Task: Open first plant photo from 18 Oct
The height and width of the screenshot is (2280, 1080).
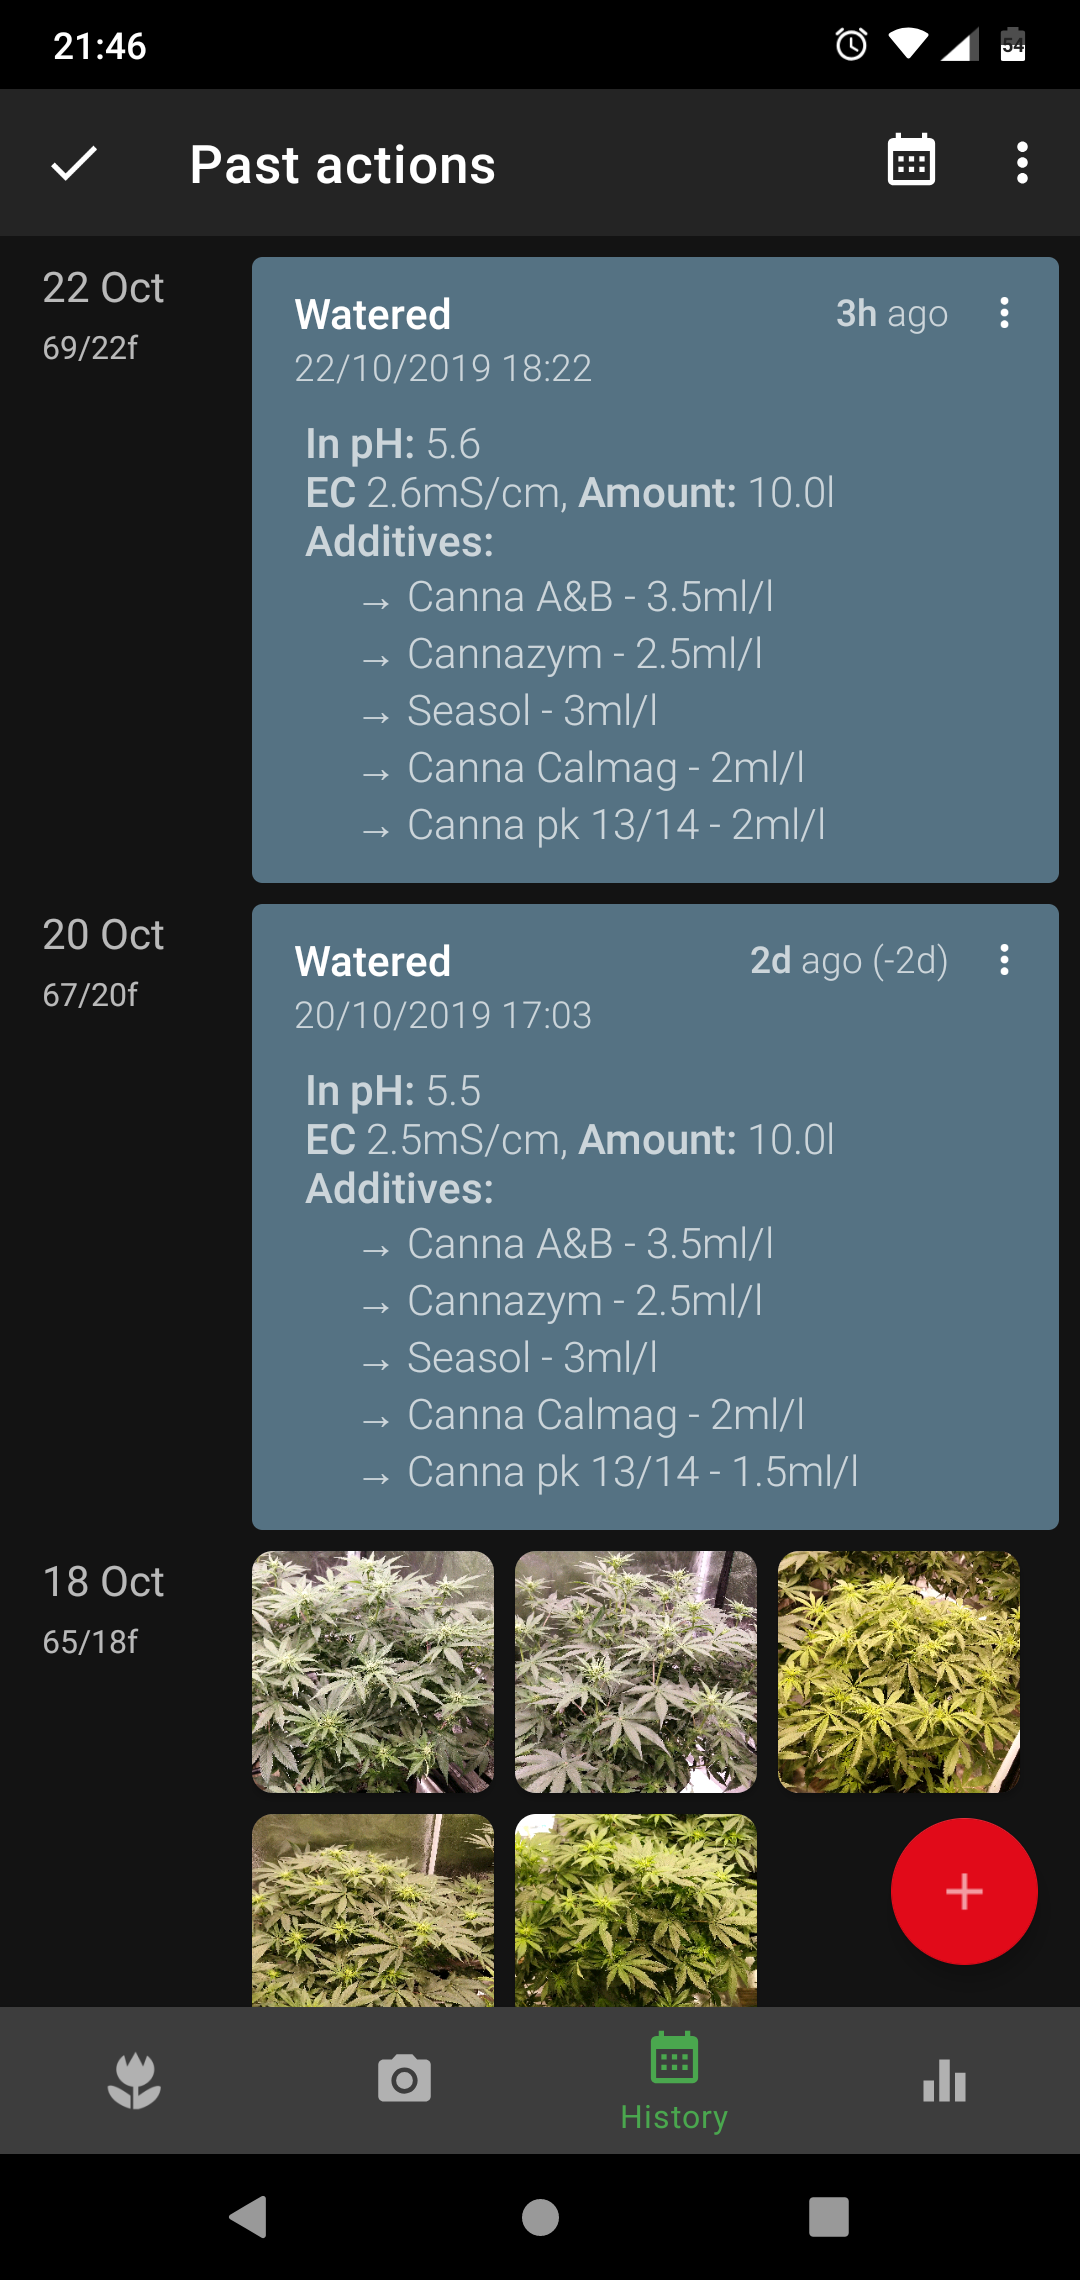Action: pyautogui.click(x=373, y=1672)
